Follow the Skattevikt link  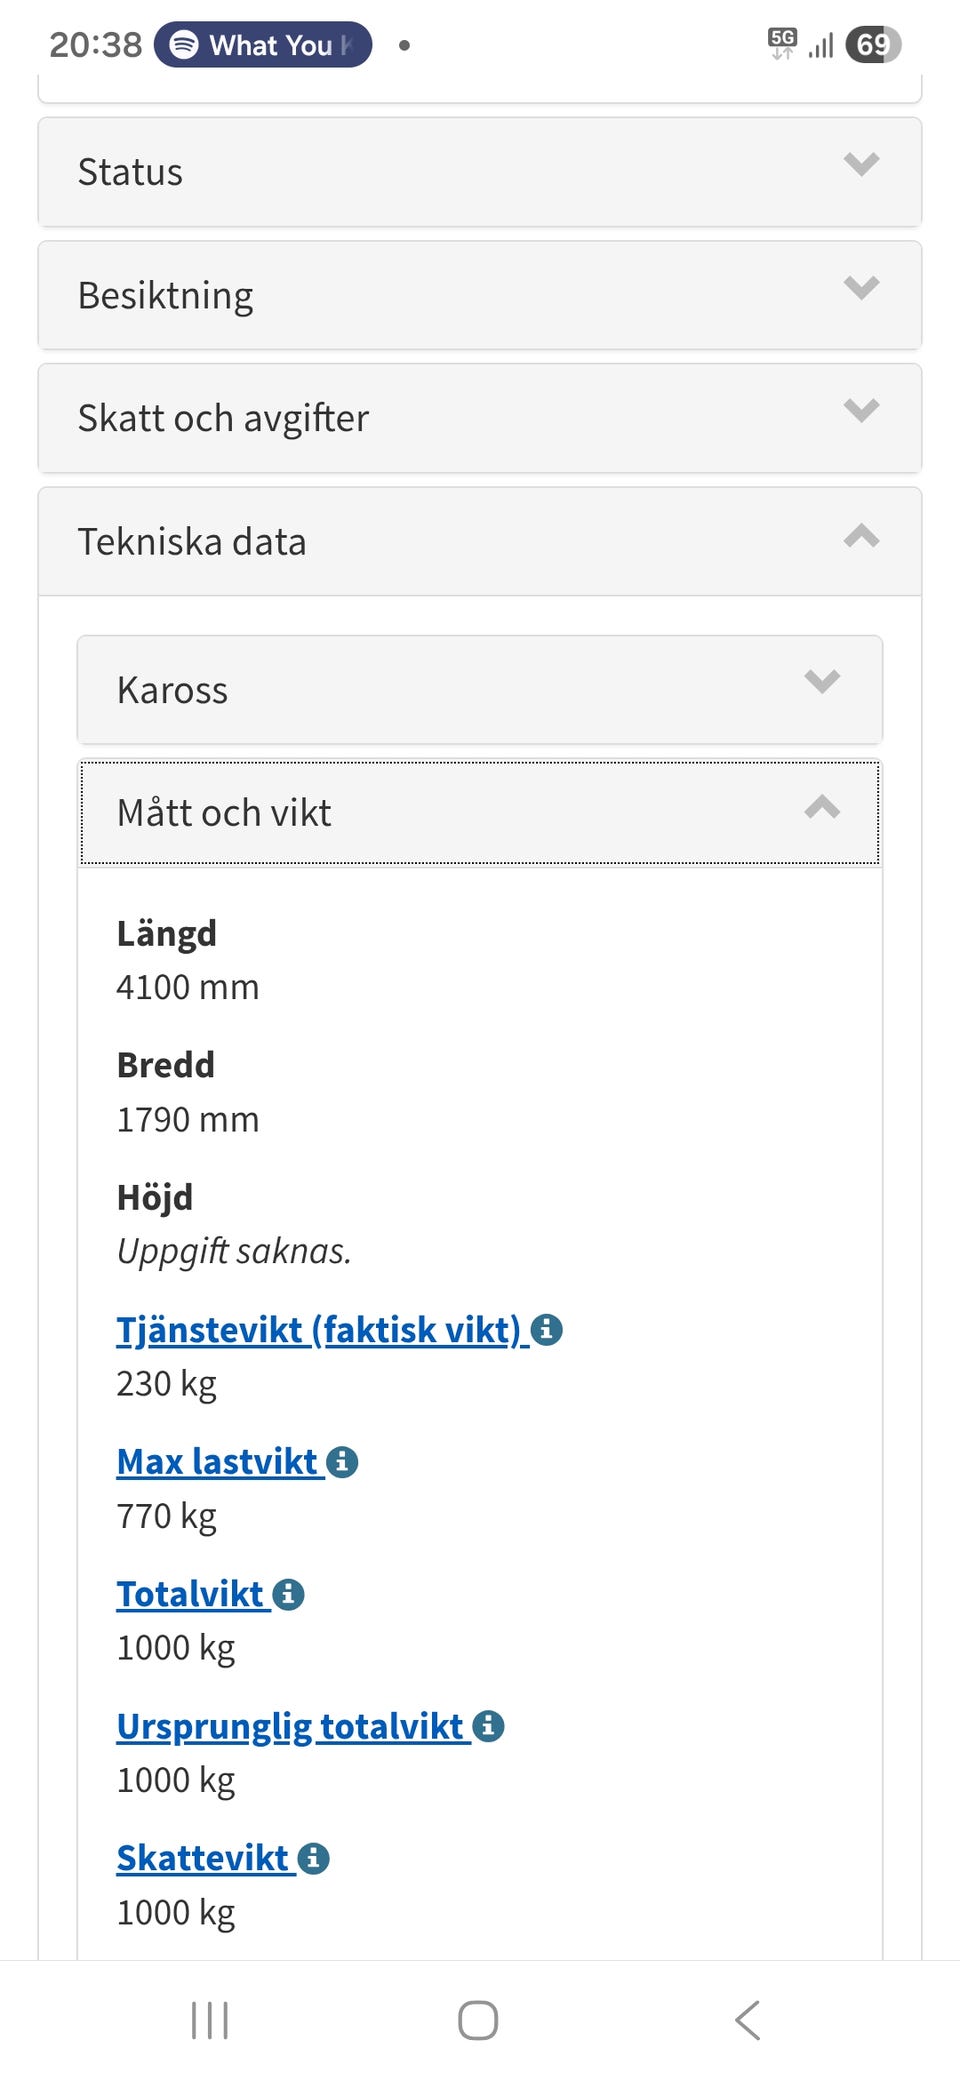click(202, 1858)
